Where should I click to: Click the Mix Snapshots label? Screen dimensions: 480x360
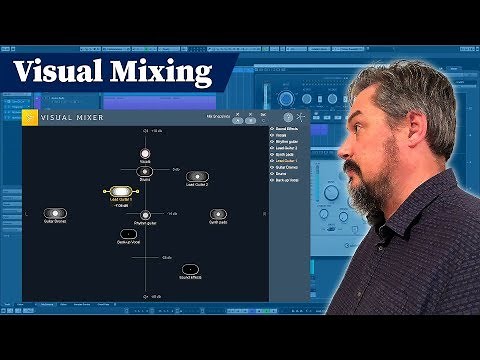[x=218, y=116]
